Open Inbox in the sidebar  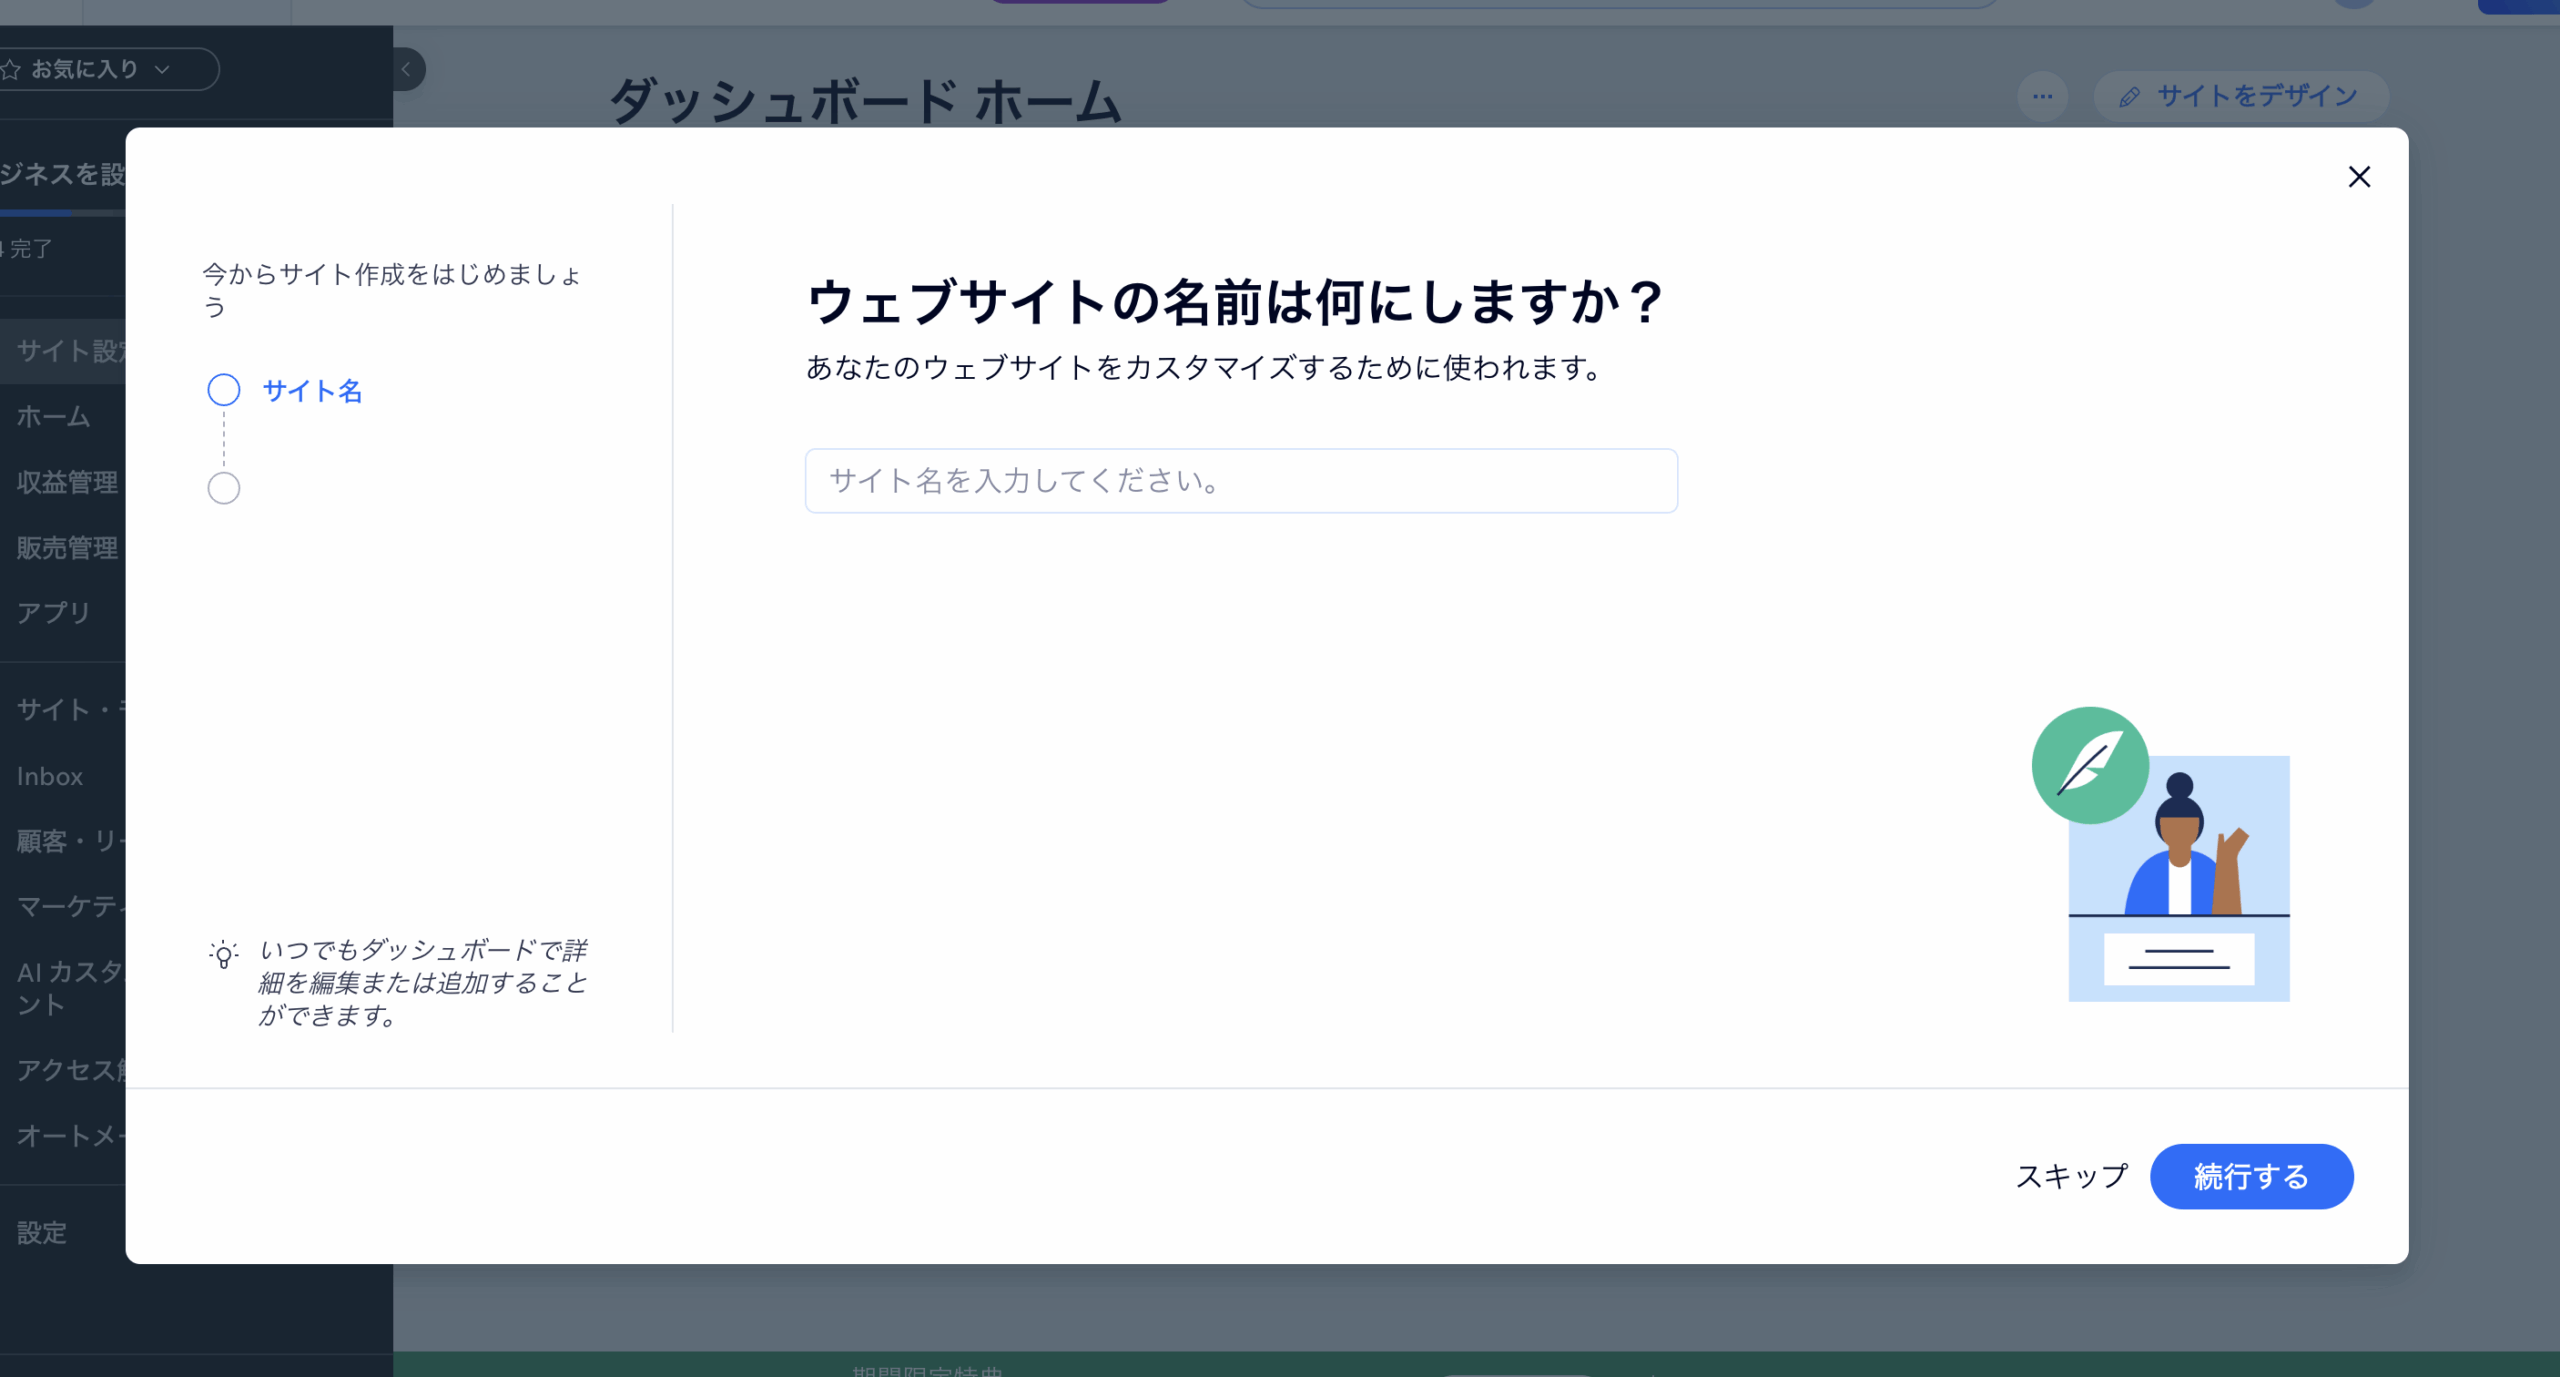pos(50,776)
